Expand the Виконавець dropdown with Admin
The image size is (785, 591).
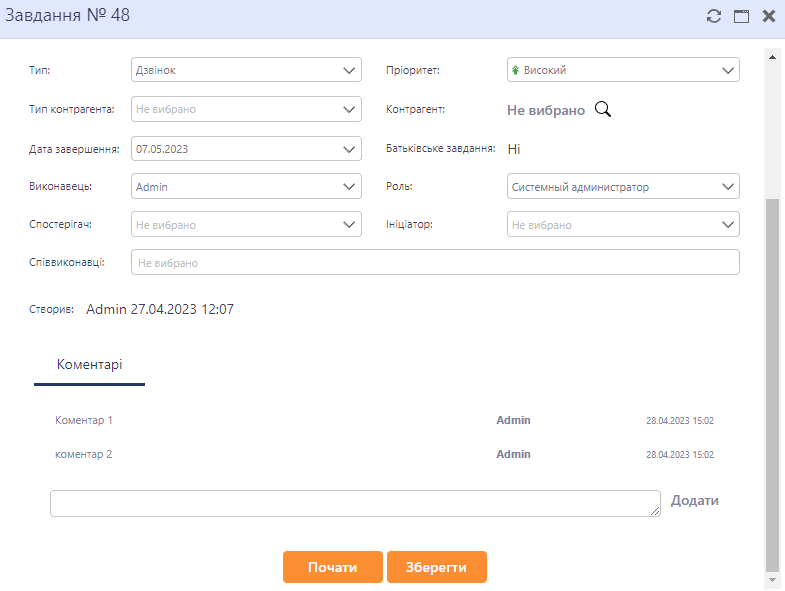[x=246, y=187]
